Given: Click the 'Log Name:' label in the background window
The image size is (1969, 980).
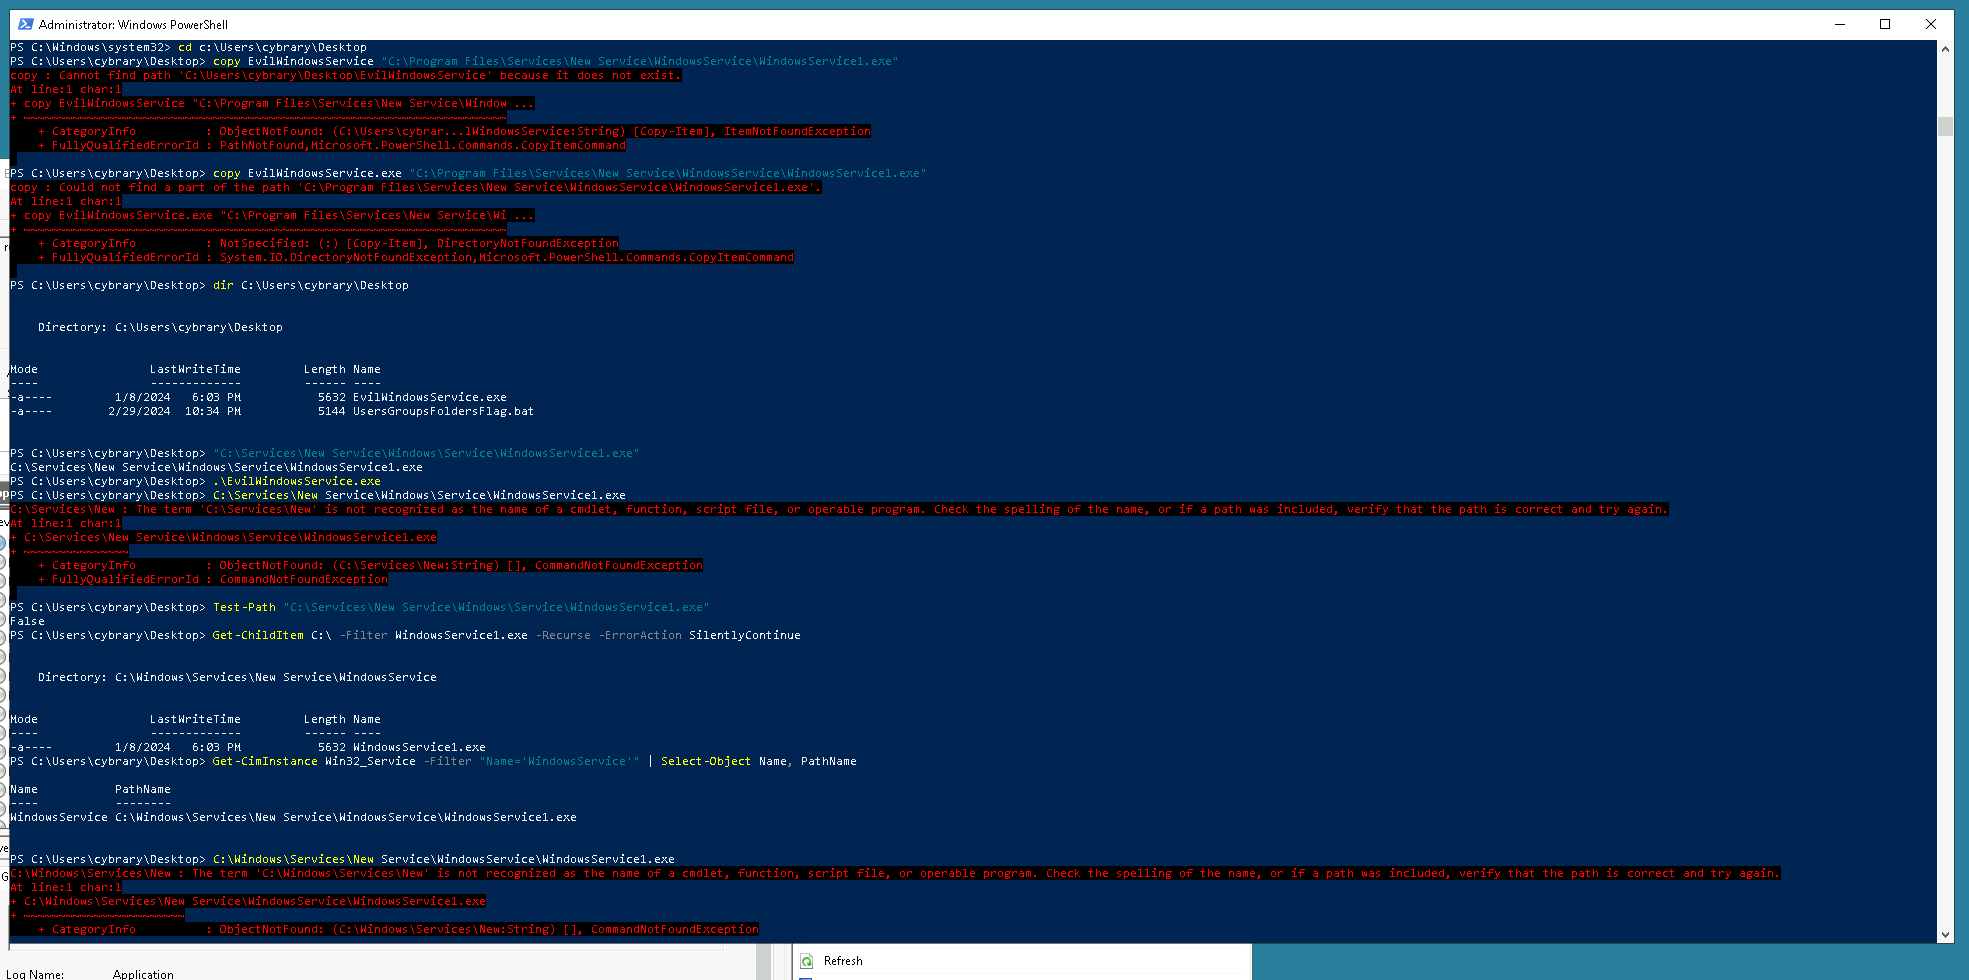Looking at the screenshot, I should point(35,974).
